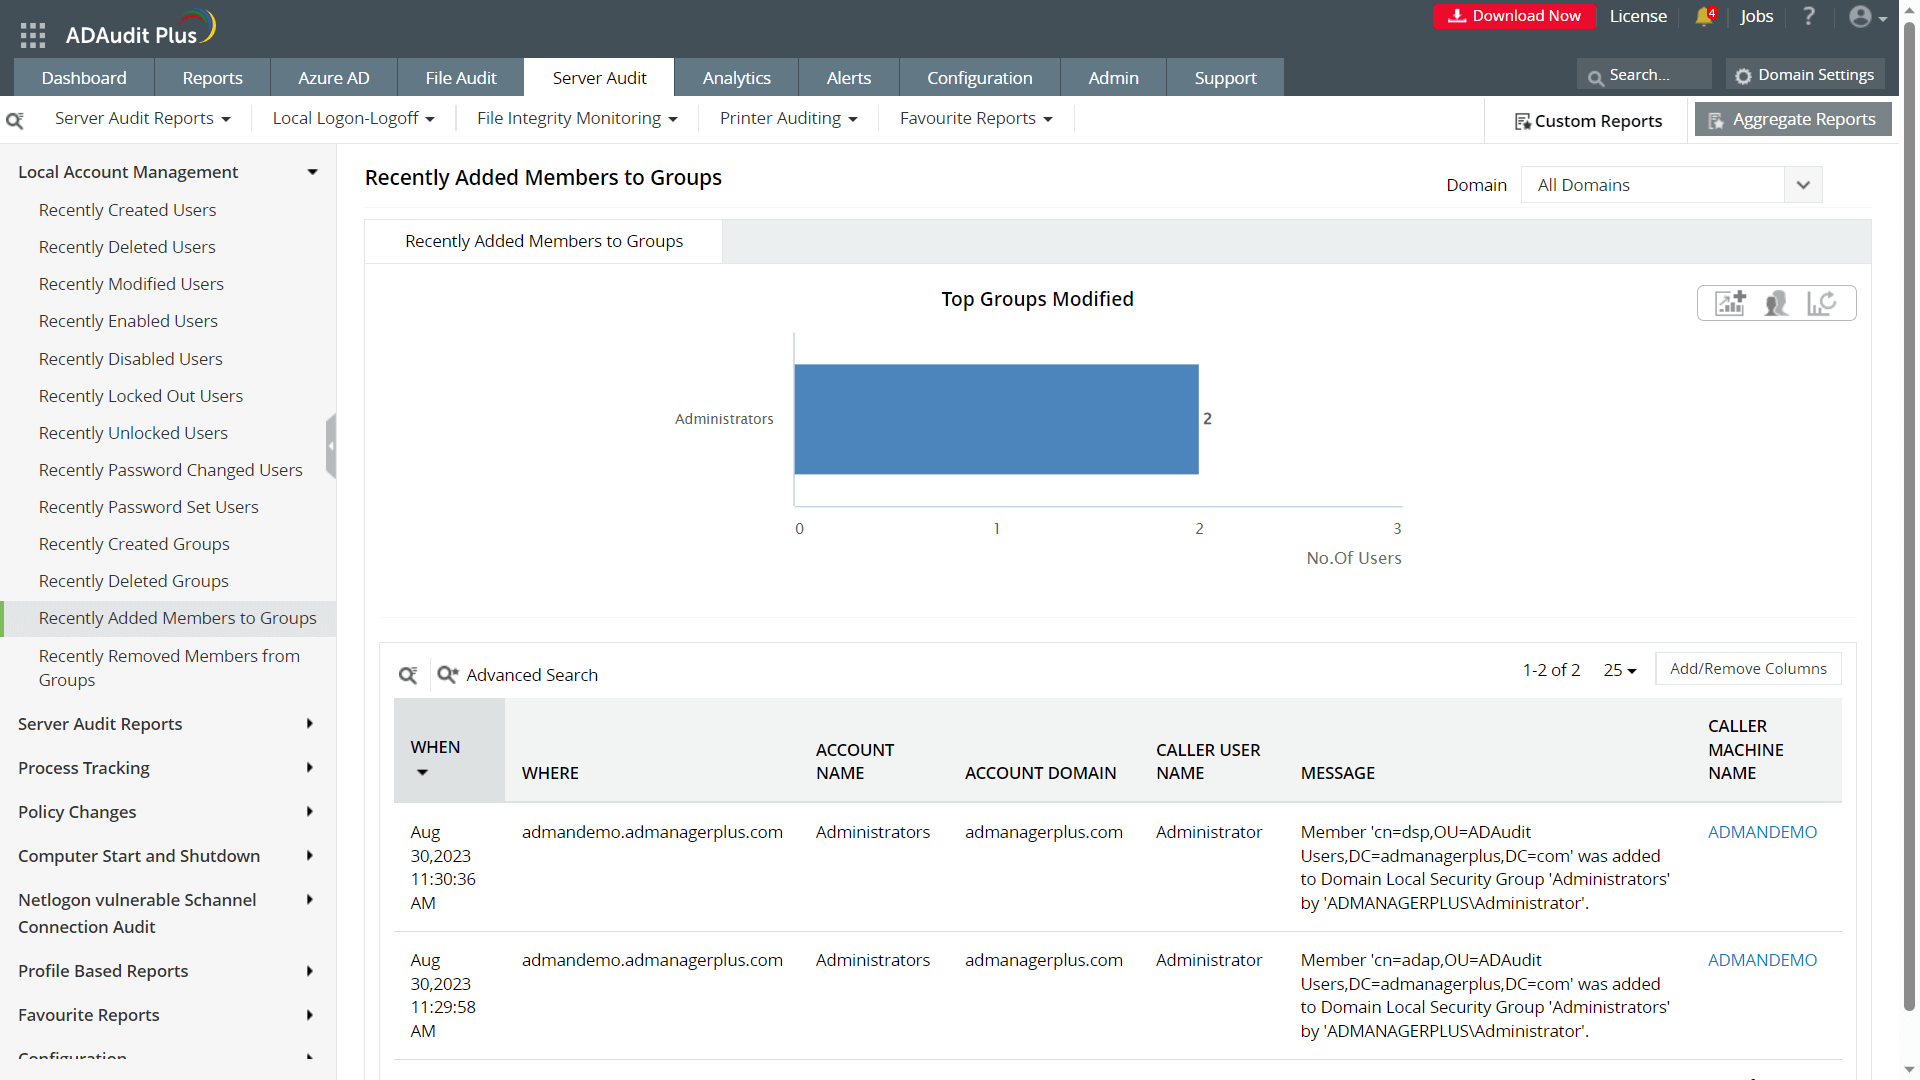
Task: Click the table quick search magnifier icon
Action: [408, 675]
